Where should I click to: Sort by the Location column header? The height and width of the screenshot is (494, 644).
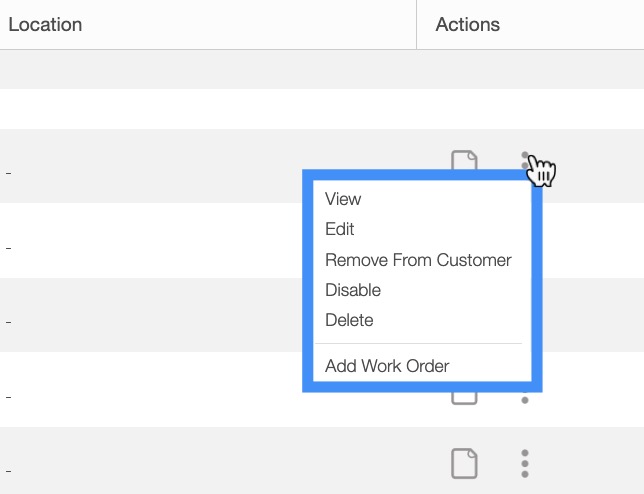46,24
